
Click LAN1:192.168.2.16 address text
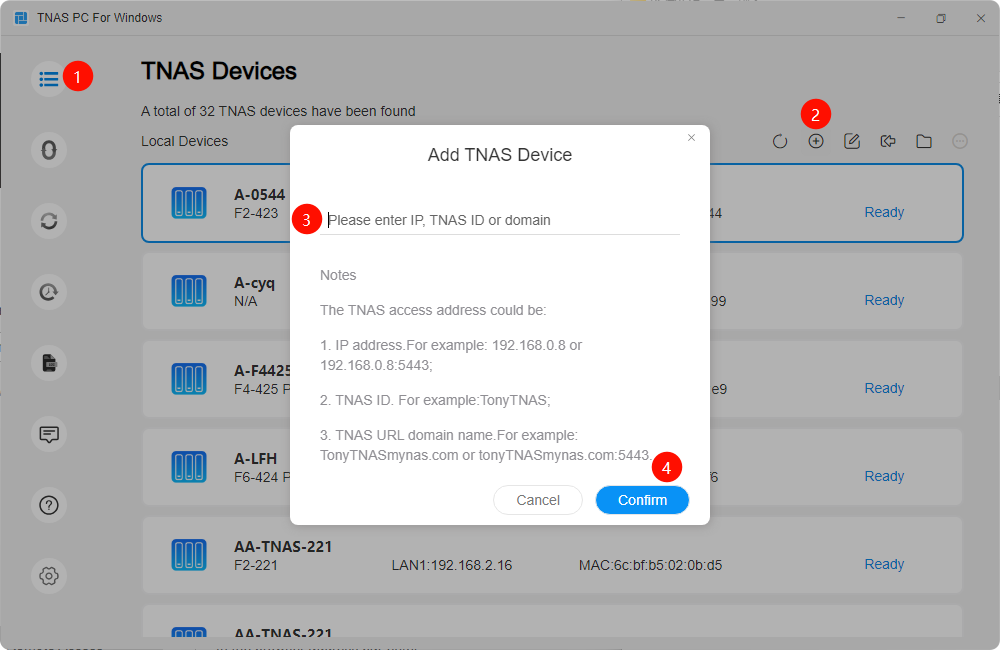[452, 565]
